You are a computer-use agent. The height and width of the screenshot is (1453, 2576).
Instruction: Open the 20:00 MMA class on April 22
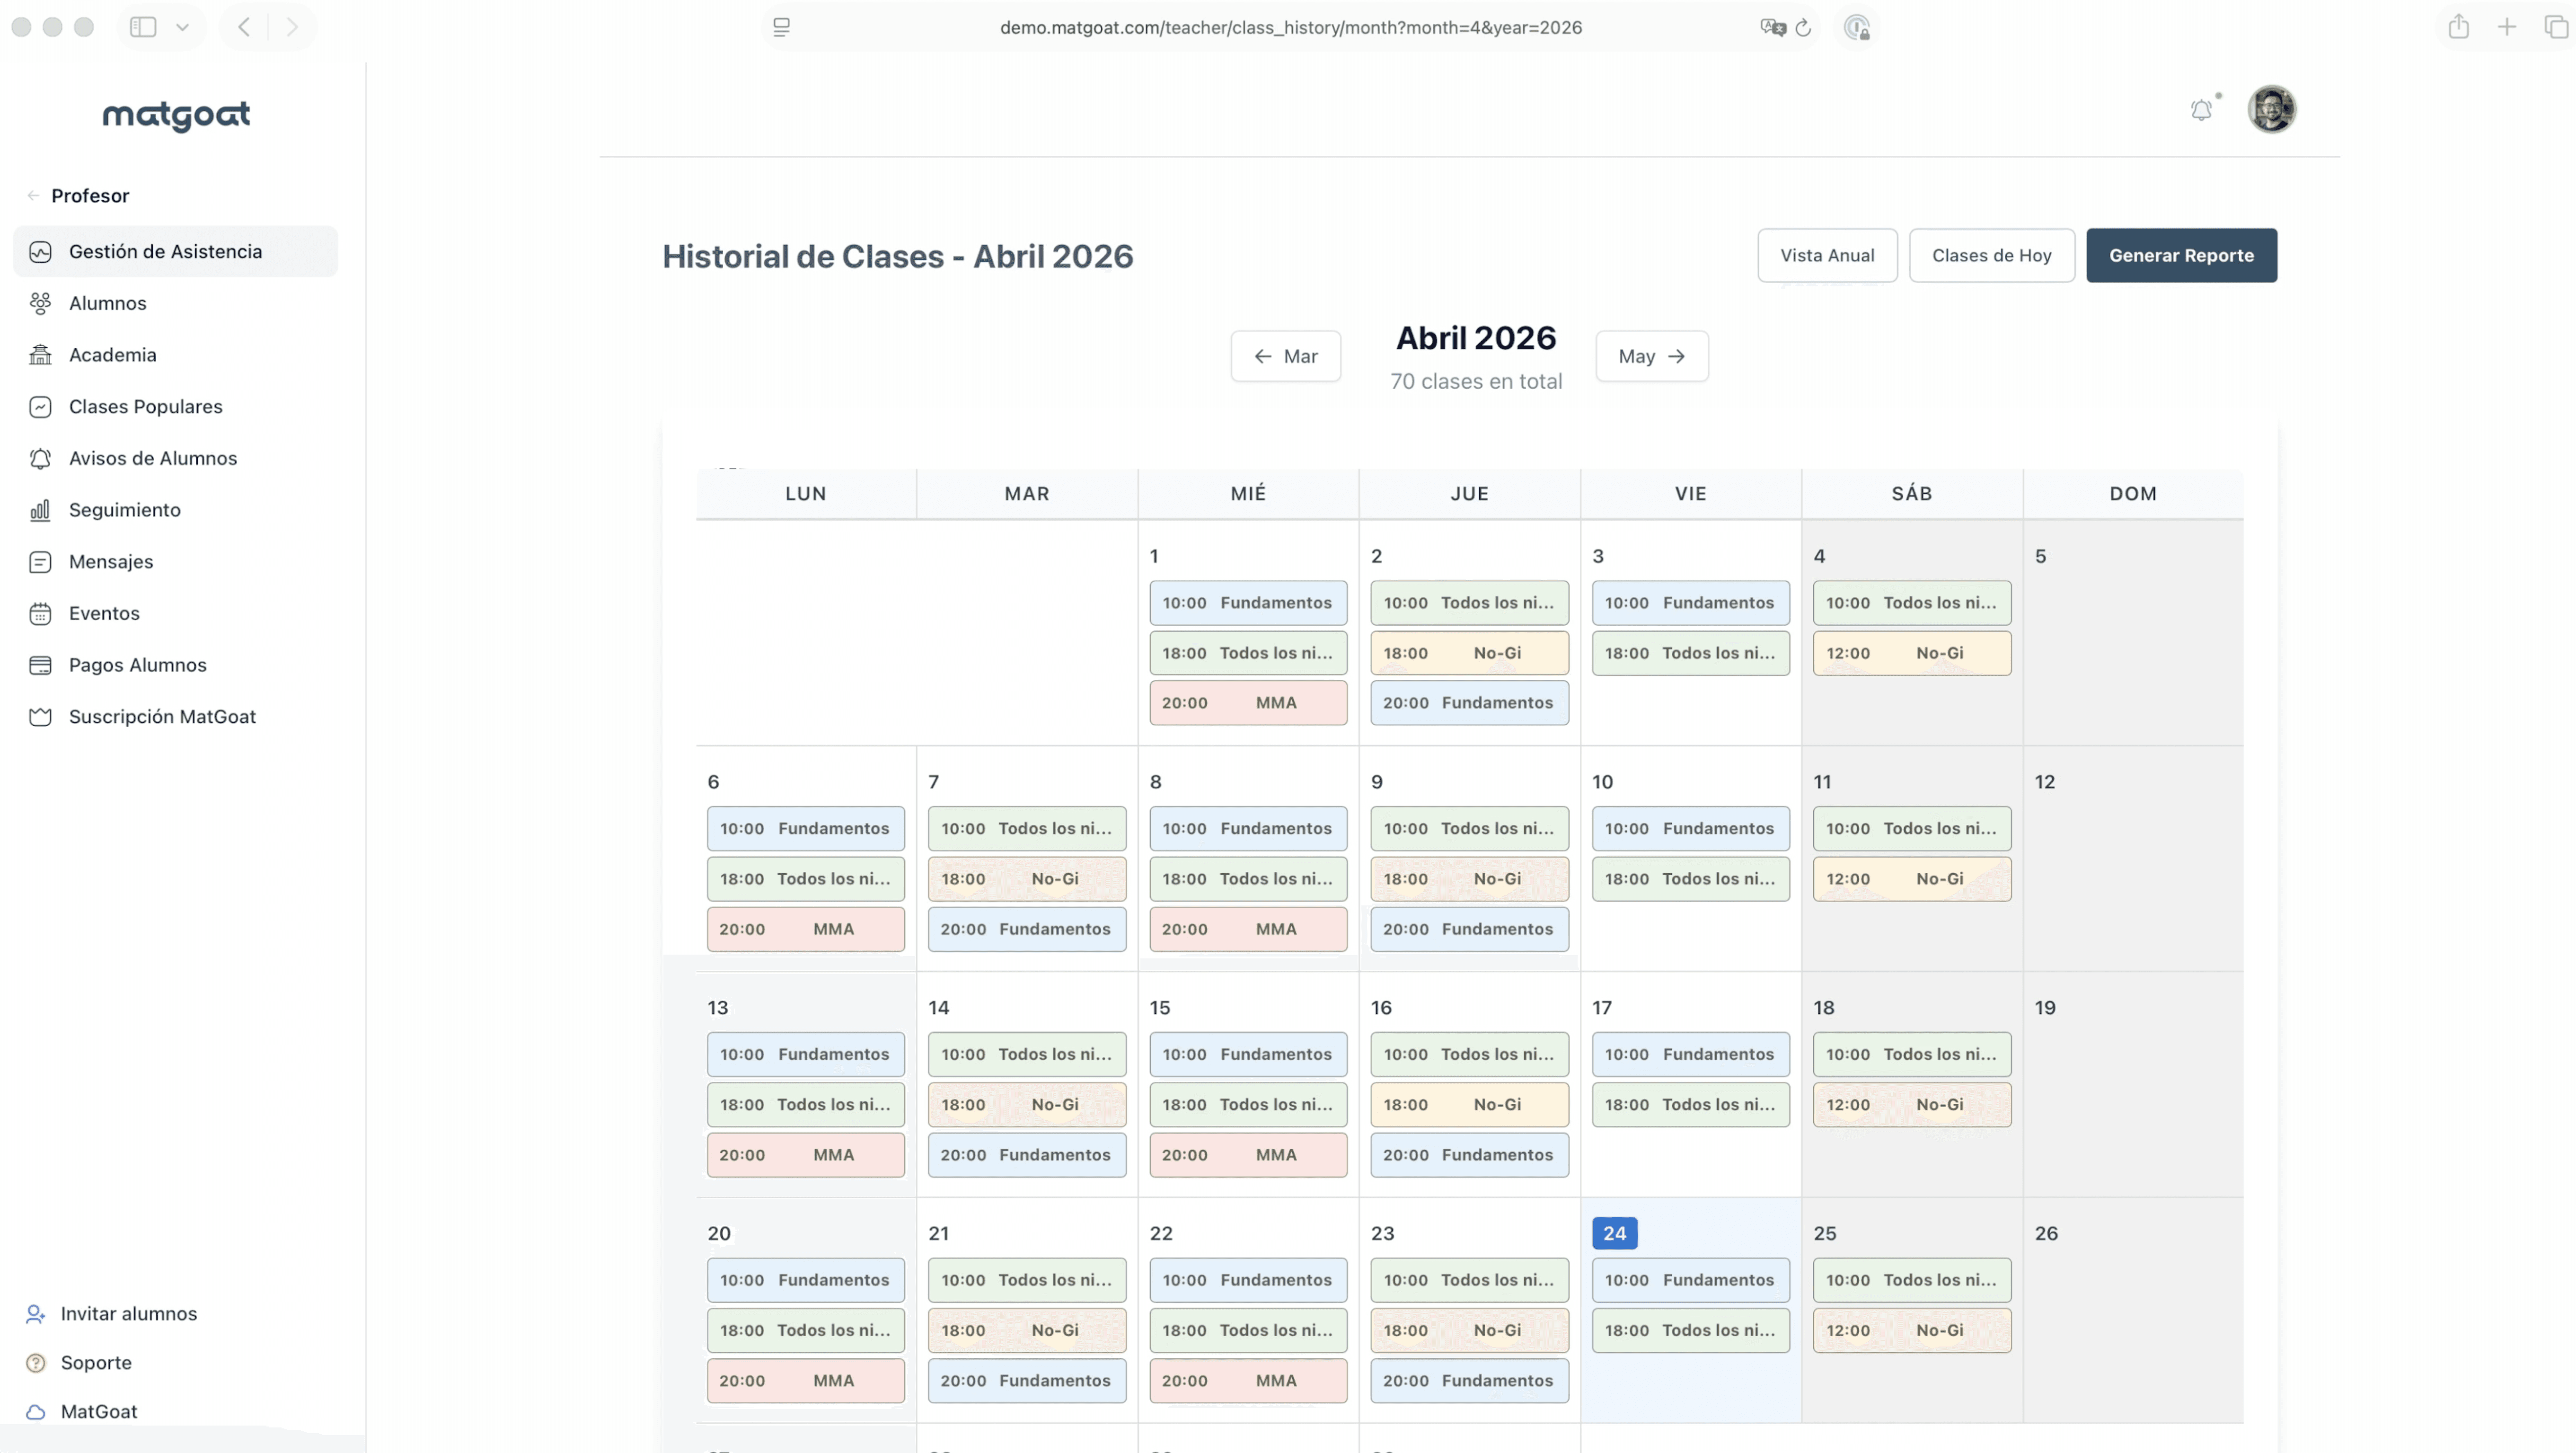pyautogui.click(x=1248, y=1381)
